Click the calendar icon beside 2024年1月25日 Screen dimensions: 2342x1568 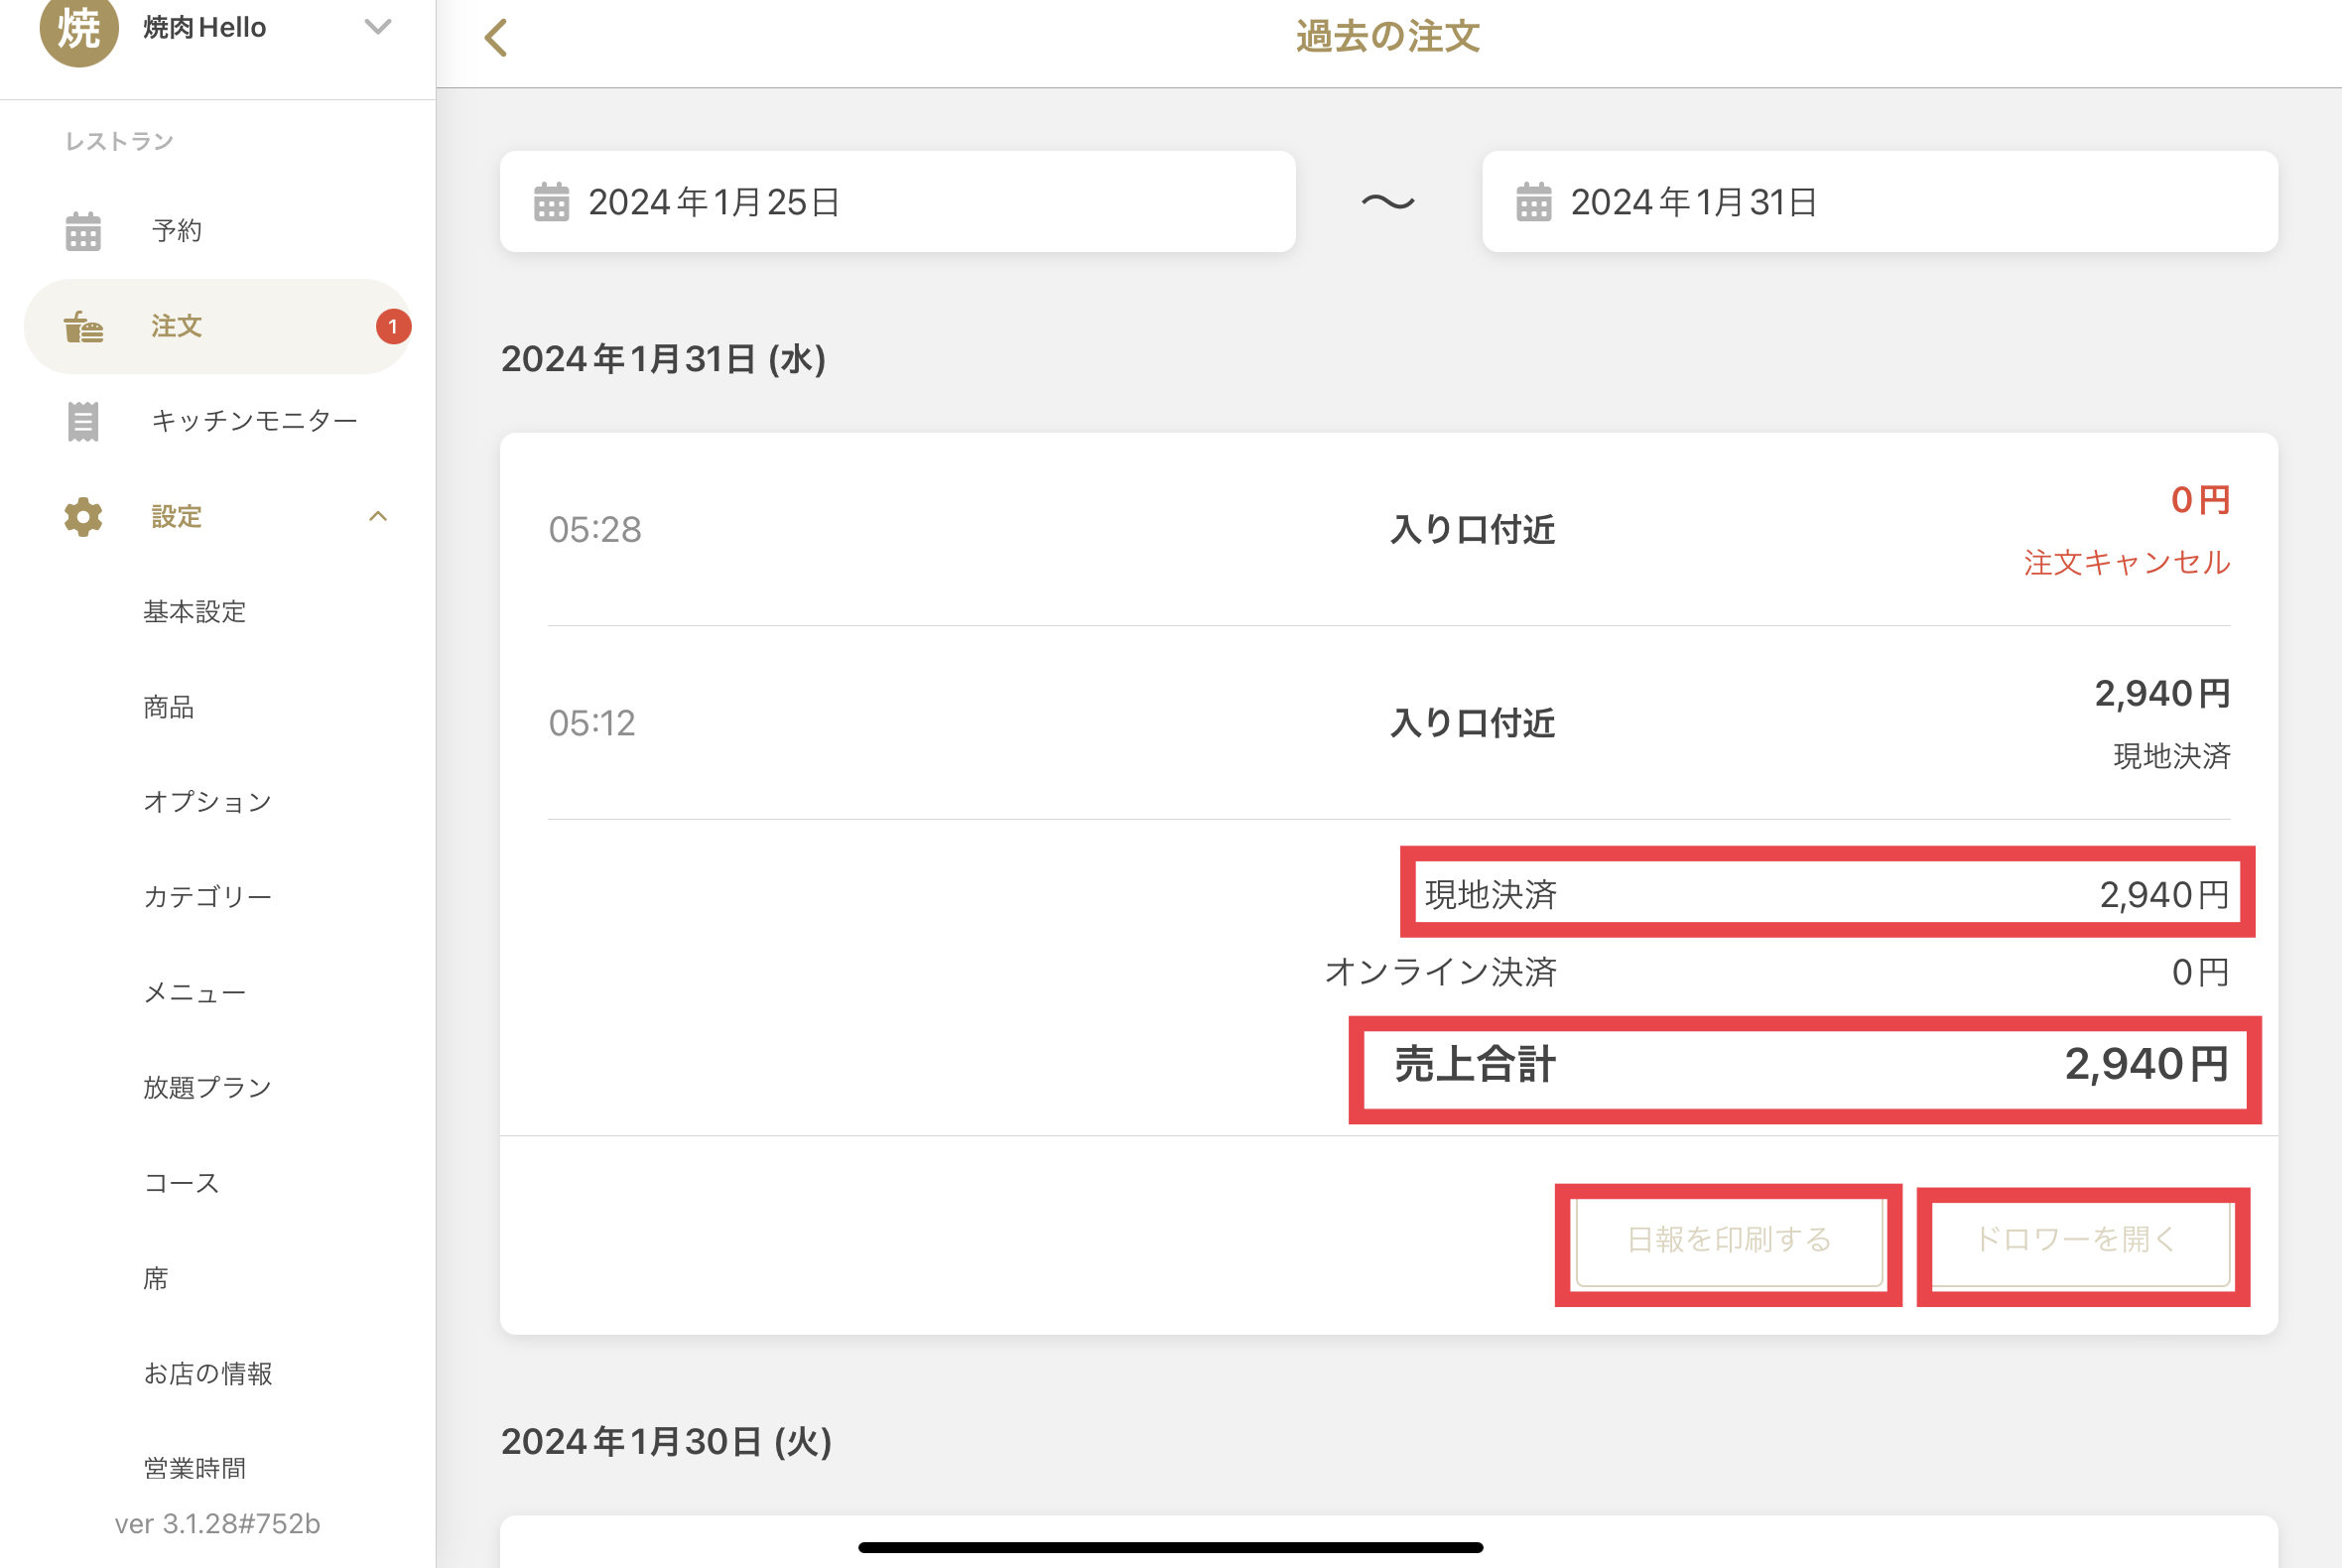tap(551, 202)
